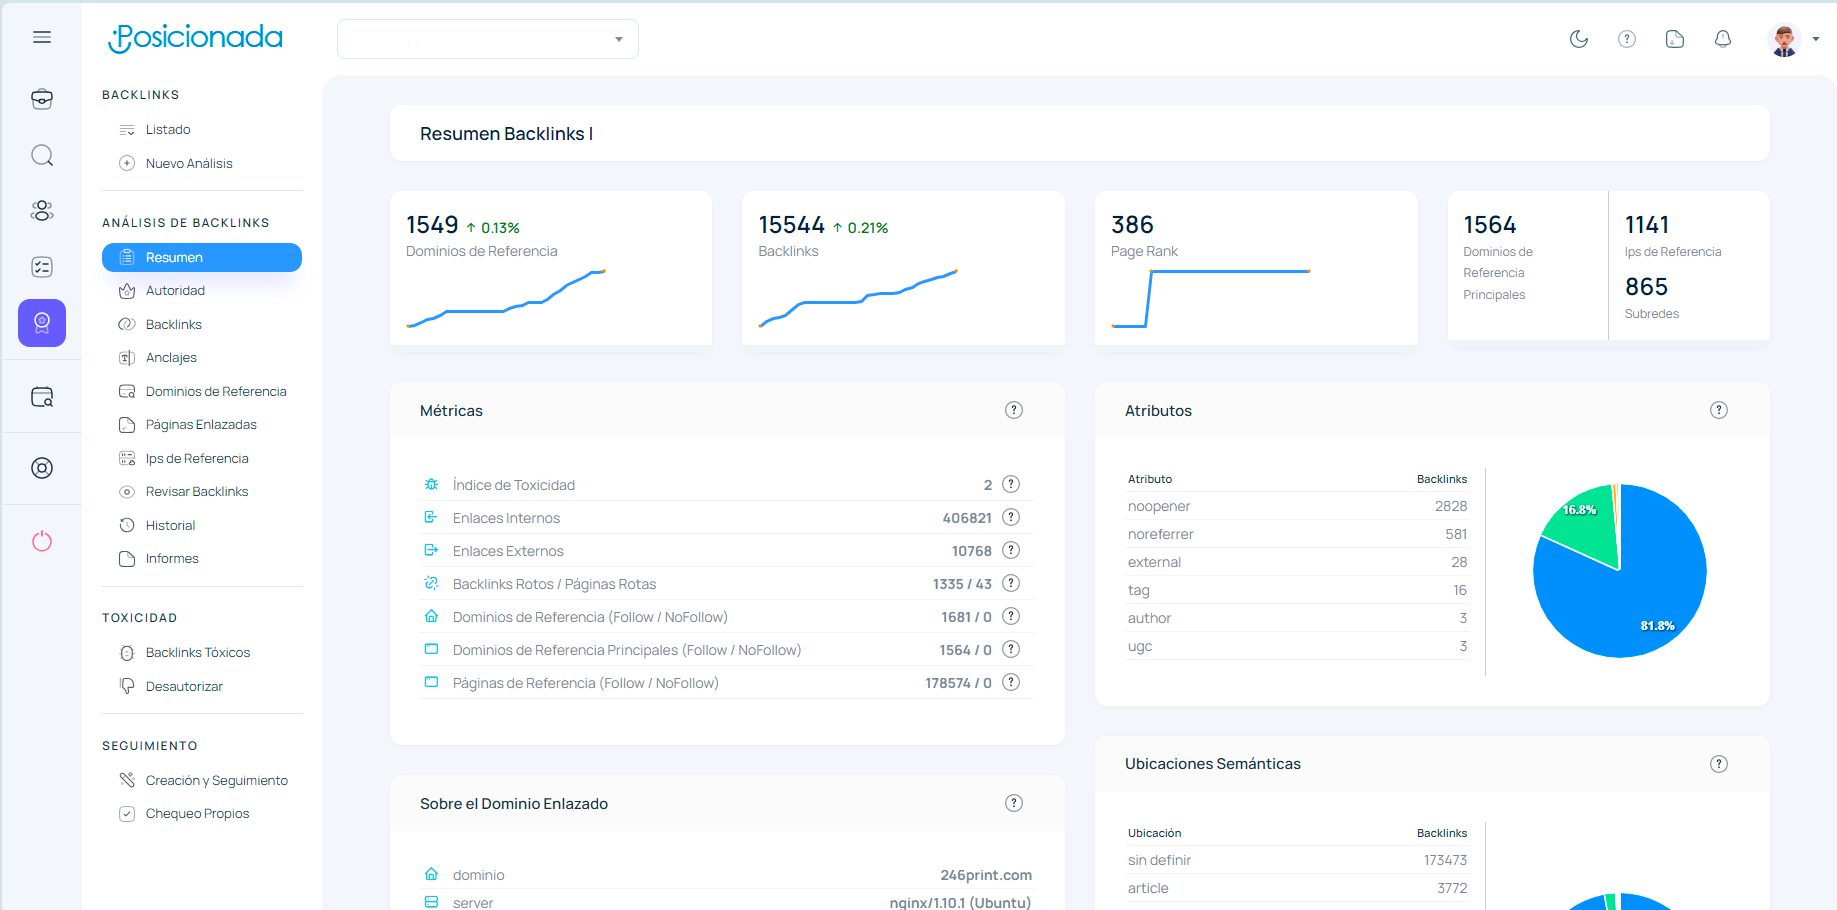Click the briefcase icon in left rail

(42, 99)
